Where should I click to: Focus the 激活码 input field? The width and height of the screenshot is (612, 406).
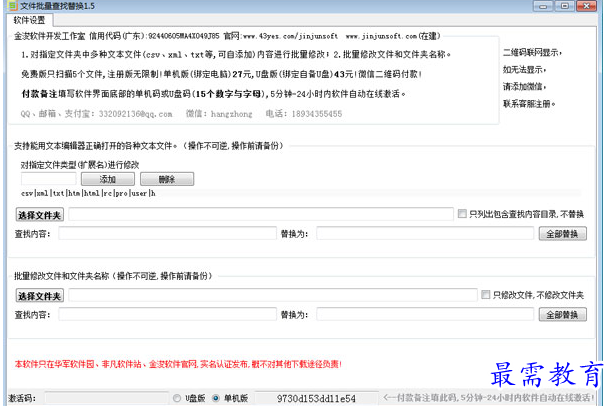[x=106, y=398]
